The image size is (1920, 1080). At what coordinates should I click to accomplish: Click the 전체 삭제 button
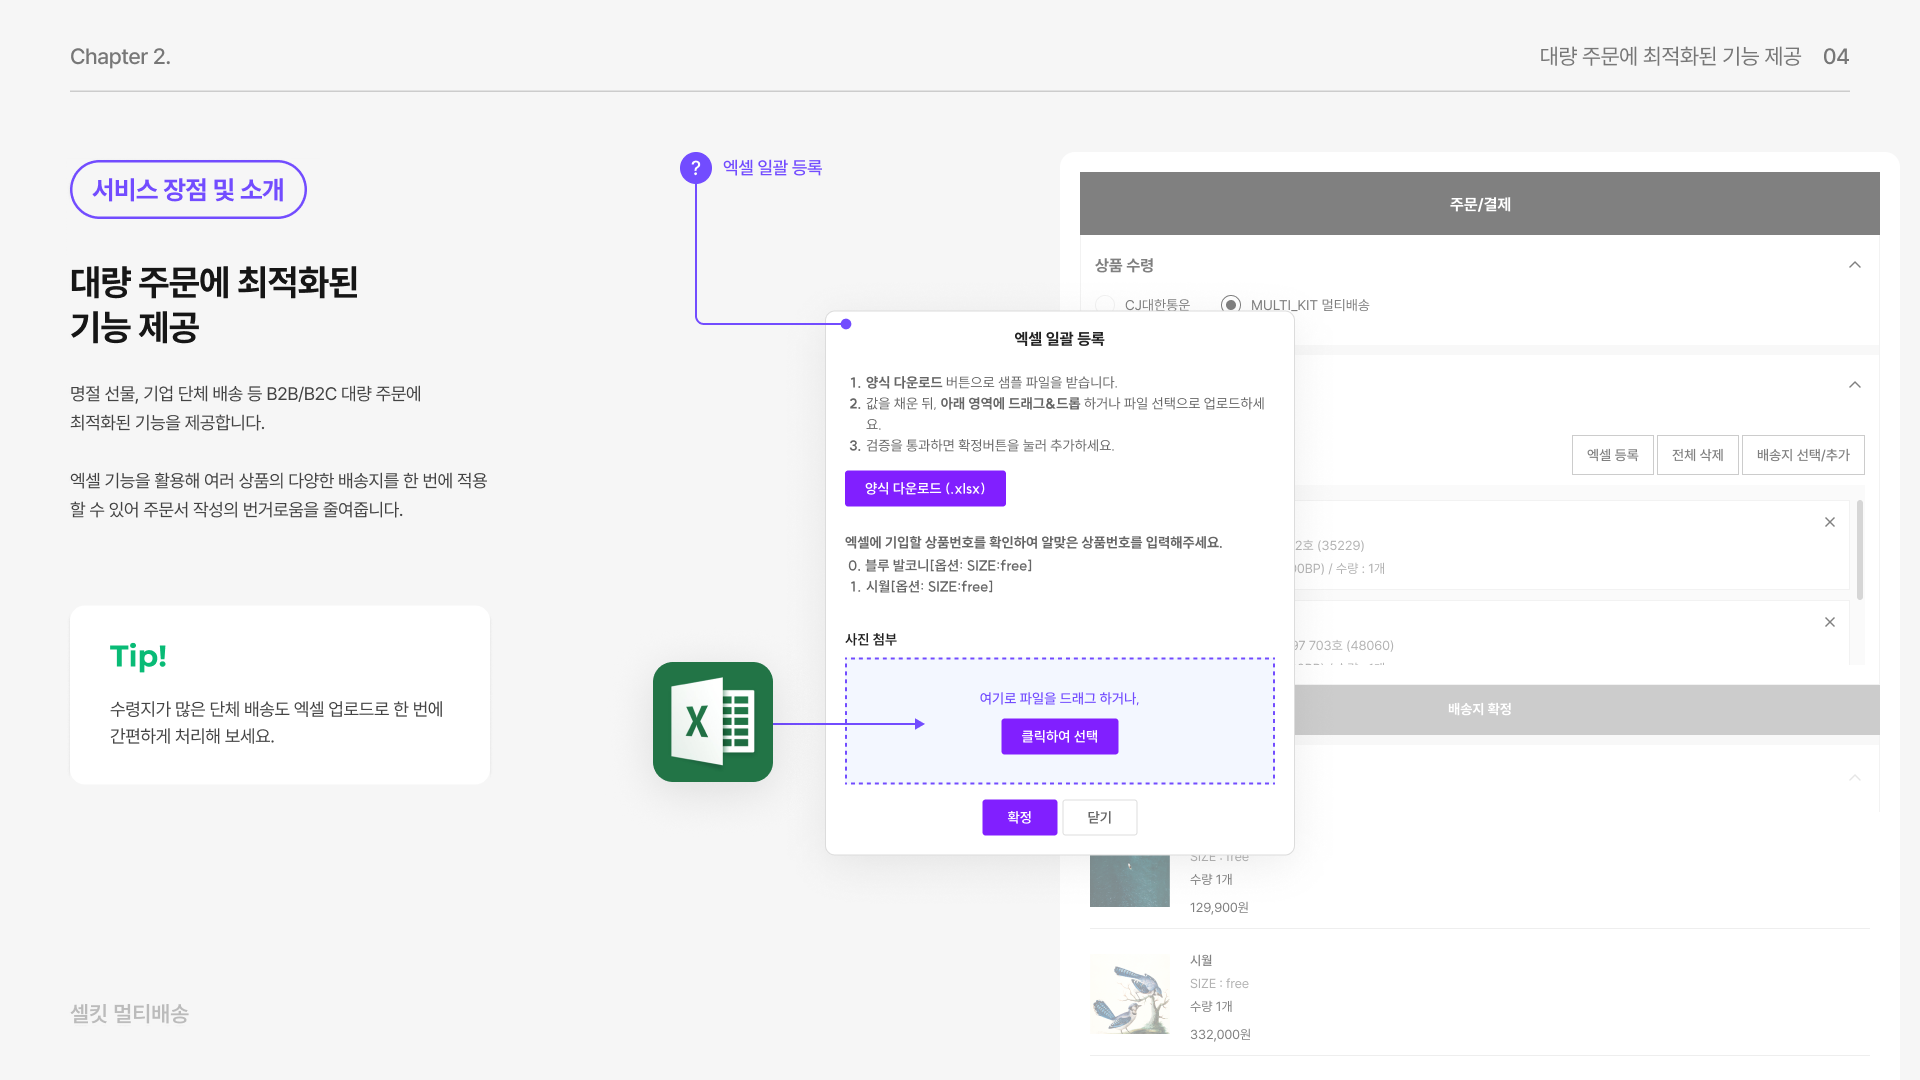tap(1697, 455)
